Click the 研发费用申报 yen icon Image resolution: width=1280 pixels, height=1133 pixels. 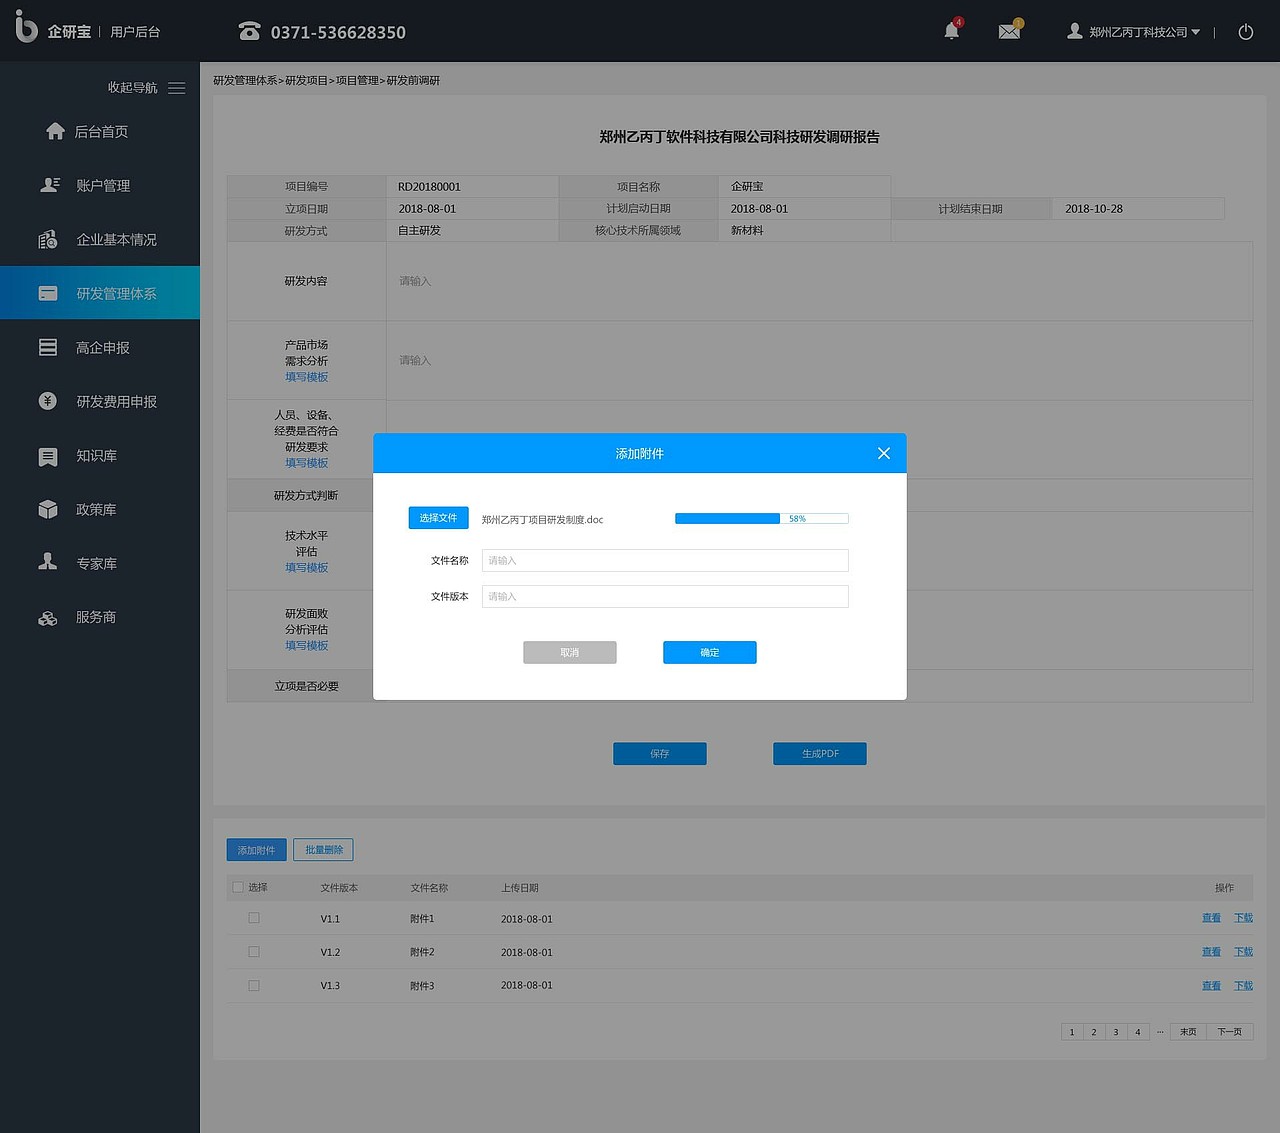click(x=48, y=401)
